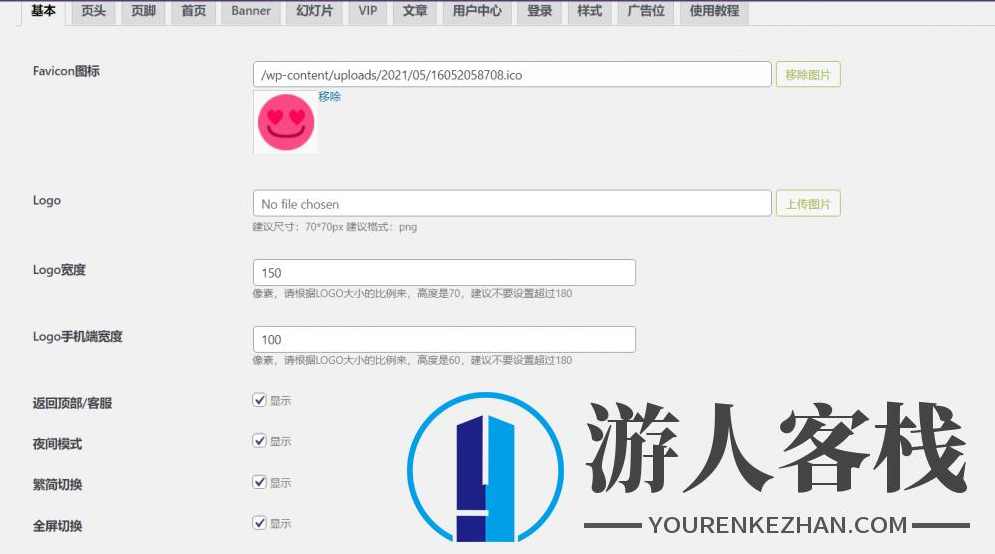
Task: Click the Logo file input field
Action: pos(512,204)
